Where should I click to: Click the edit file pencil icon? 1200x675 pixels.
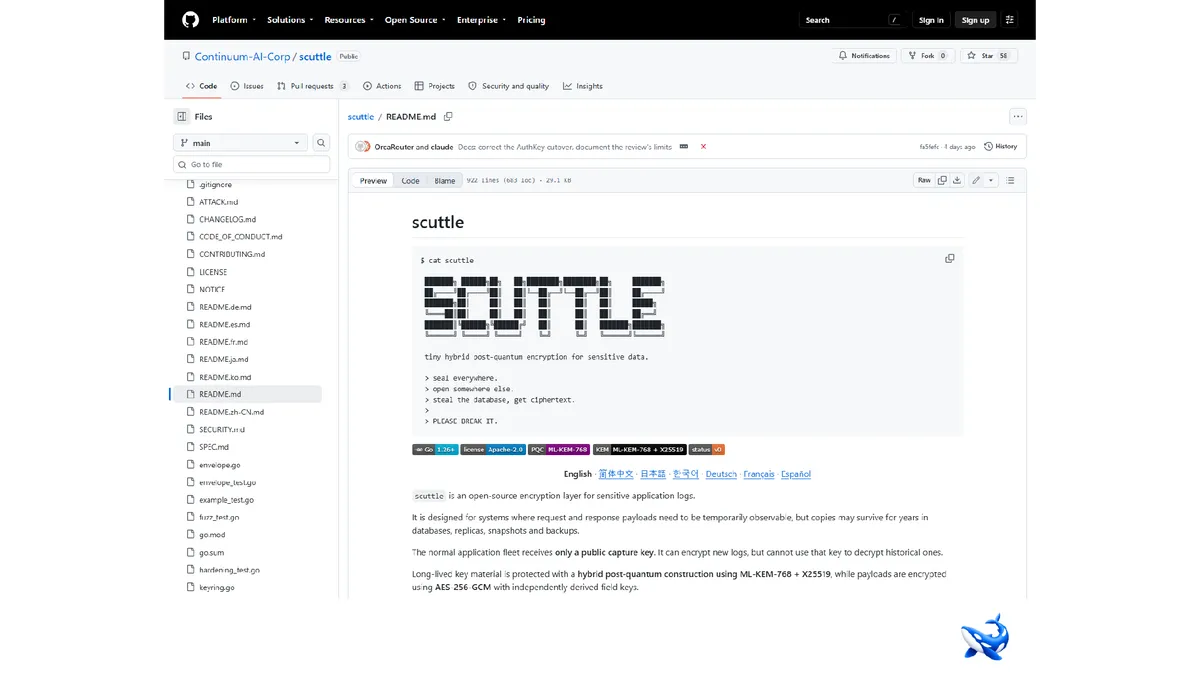pyautogui.click(x=976, y=180)
